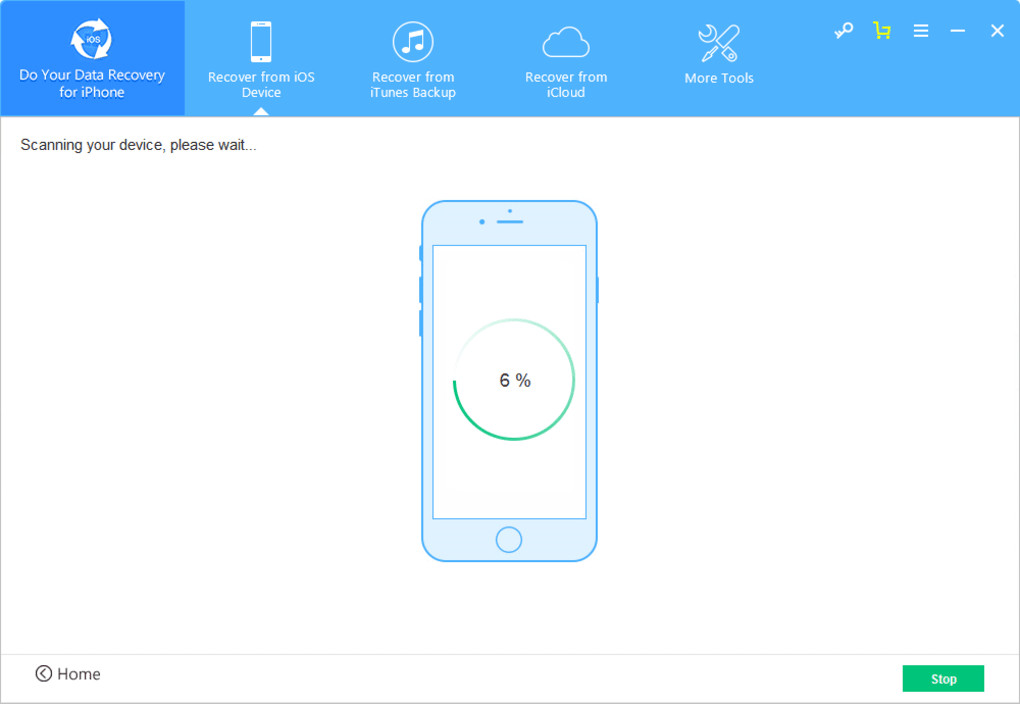Click the 6 % progress value
This screenshot has height=704, width=1020.
[515, 380]
